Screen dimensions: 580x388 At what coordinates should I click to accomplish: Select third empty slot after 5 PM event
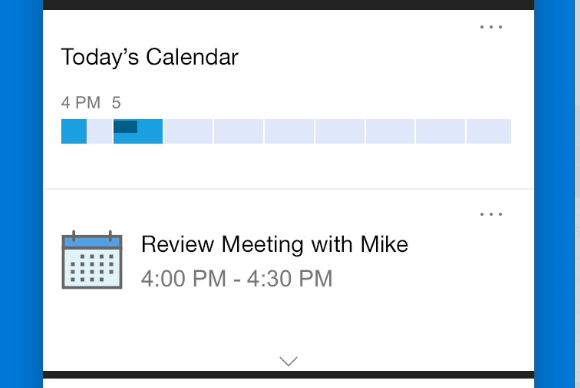pos(289,131)
